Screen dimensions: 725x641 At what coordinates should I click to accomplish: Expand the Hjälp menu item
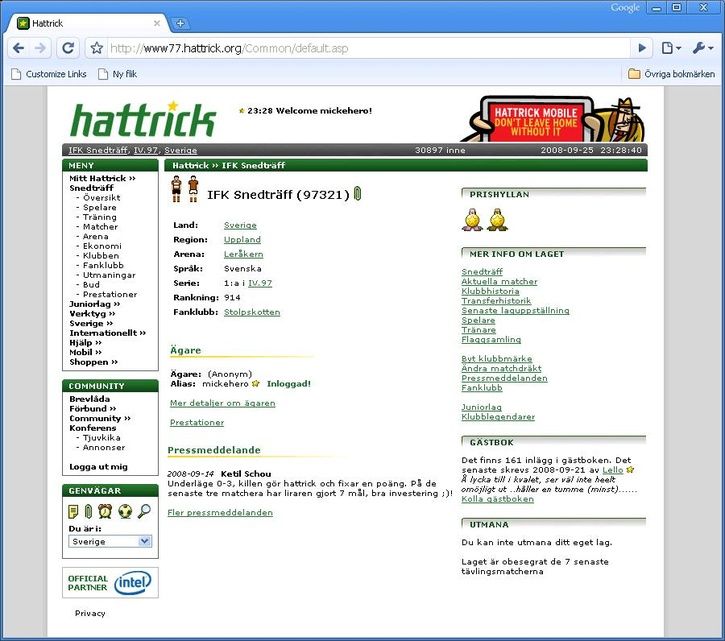click(x=85, y=343)
